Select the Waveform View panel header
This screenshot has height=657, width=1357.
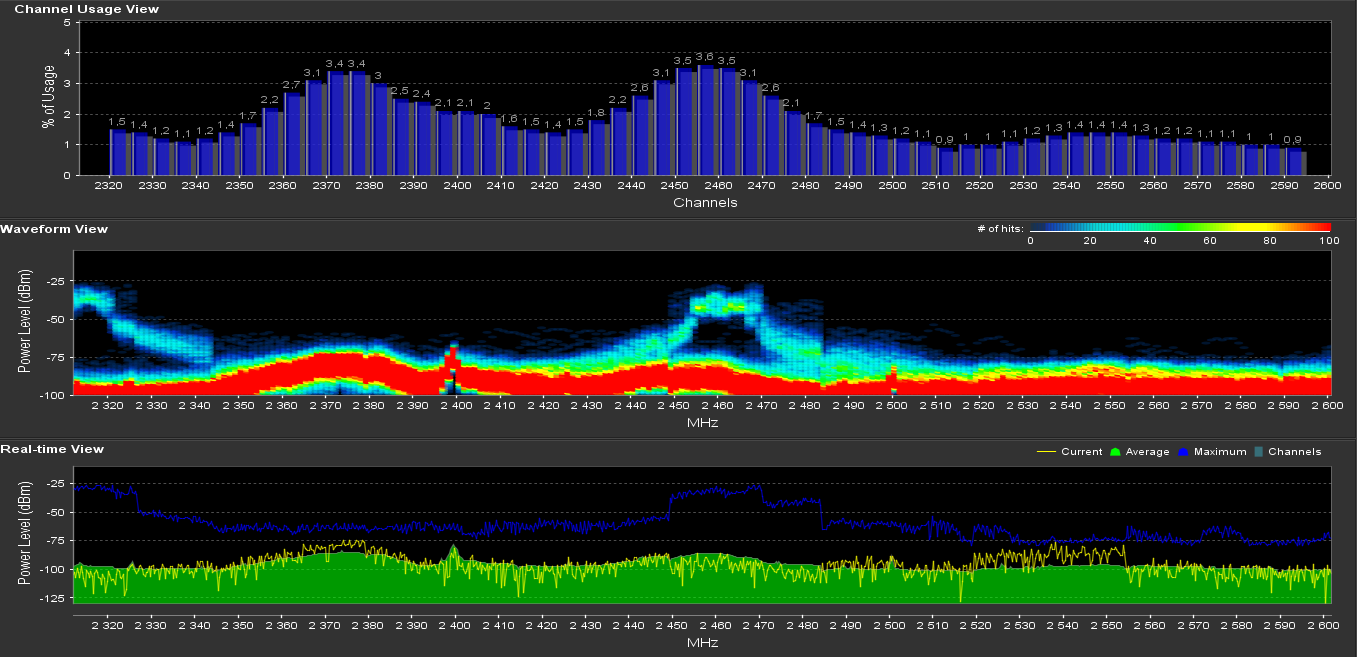(x=54, y=229)
